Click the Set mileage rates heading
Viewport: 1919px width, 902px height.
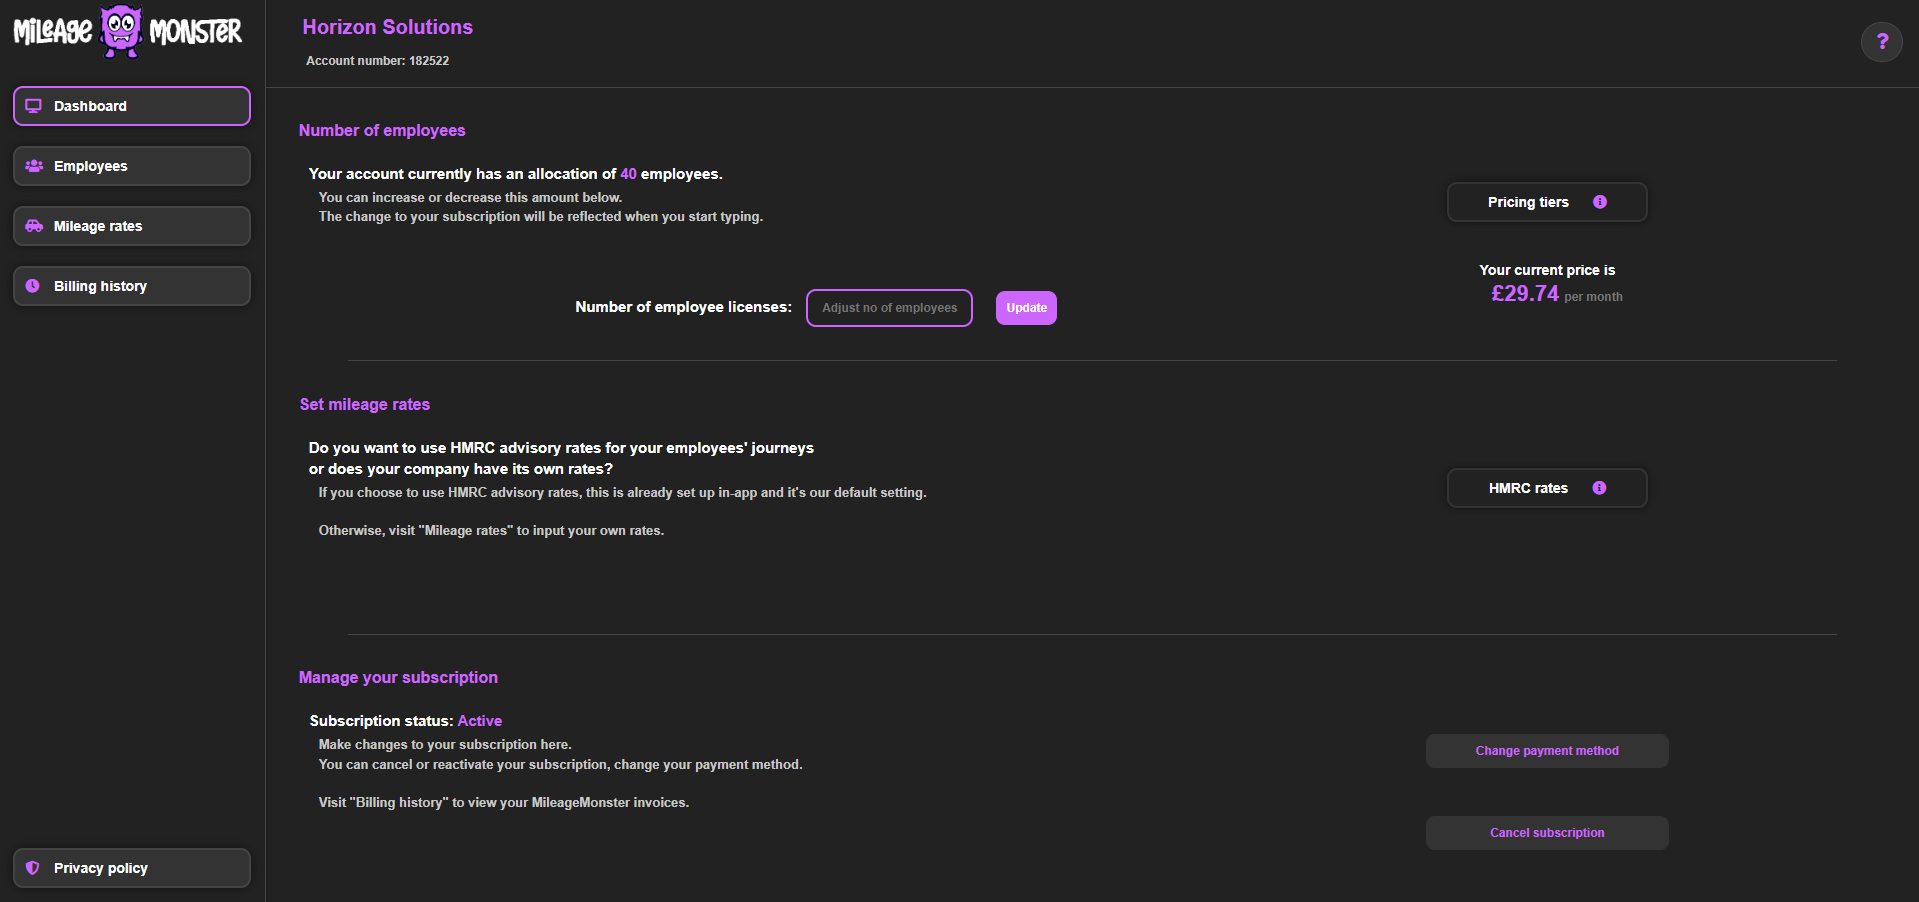[x=365, y=405]
